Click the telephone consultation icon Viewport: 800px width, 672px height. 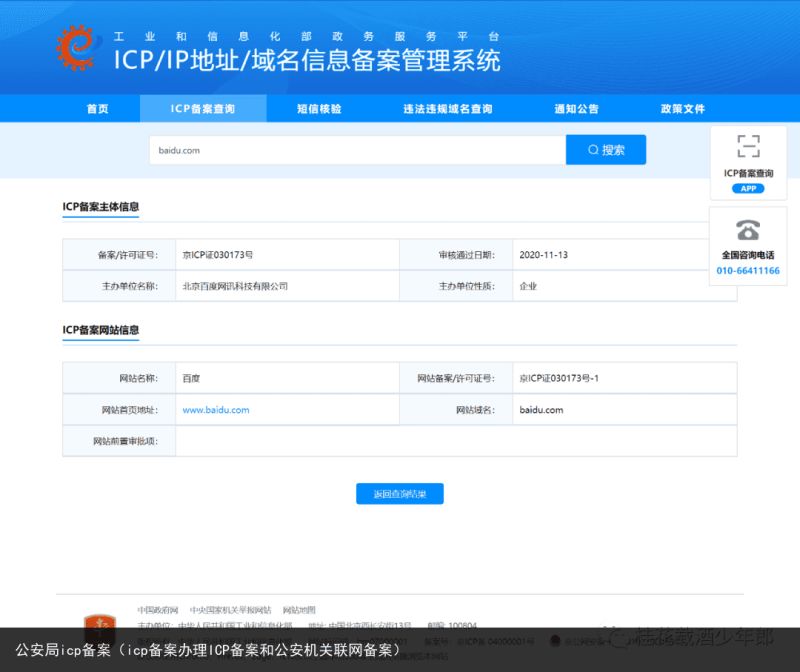[x=748, y=230]
